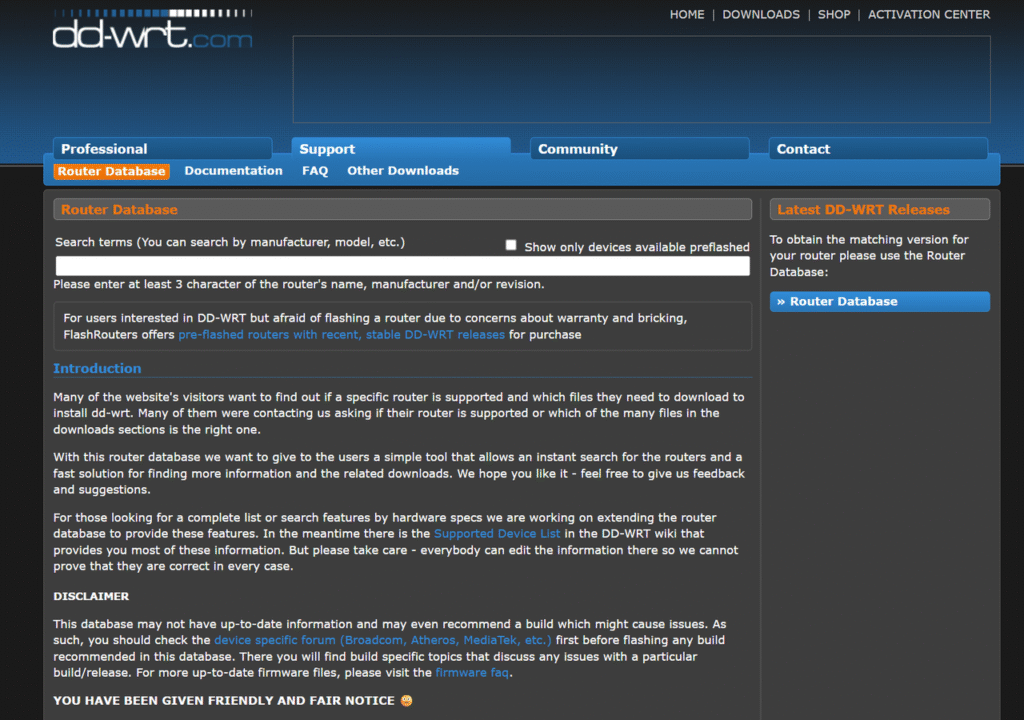The image size is (1024, 720).
Task: Open the Documentation submenu item
Action: click(x=233, y=171)
